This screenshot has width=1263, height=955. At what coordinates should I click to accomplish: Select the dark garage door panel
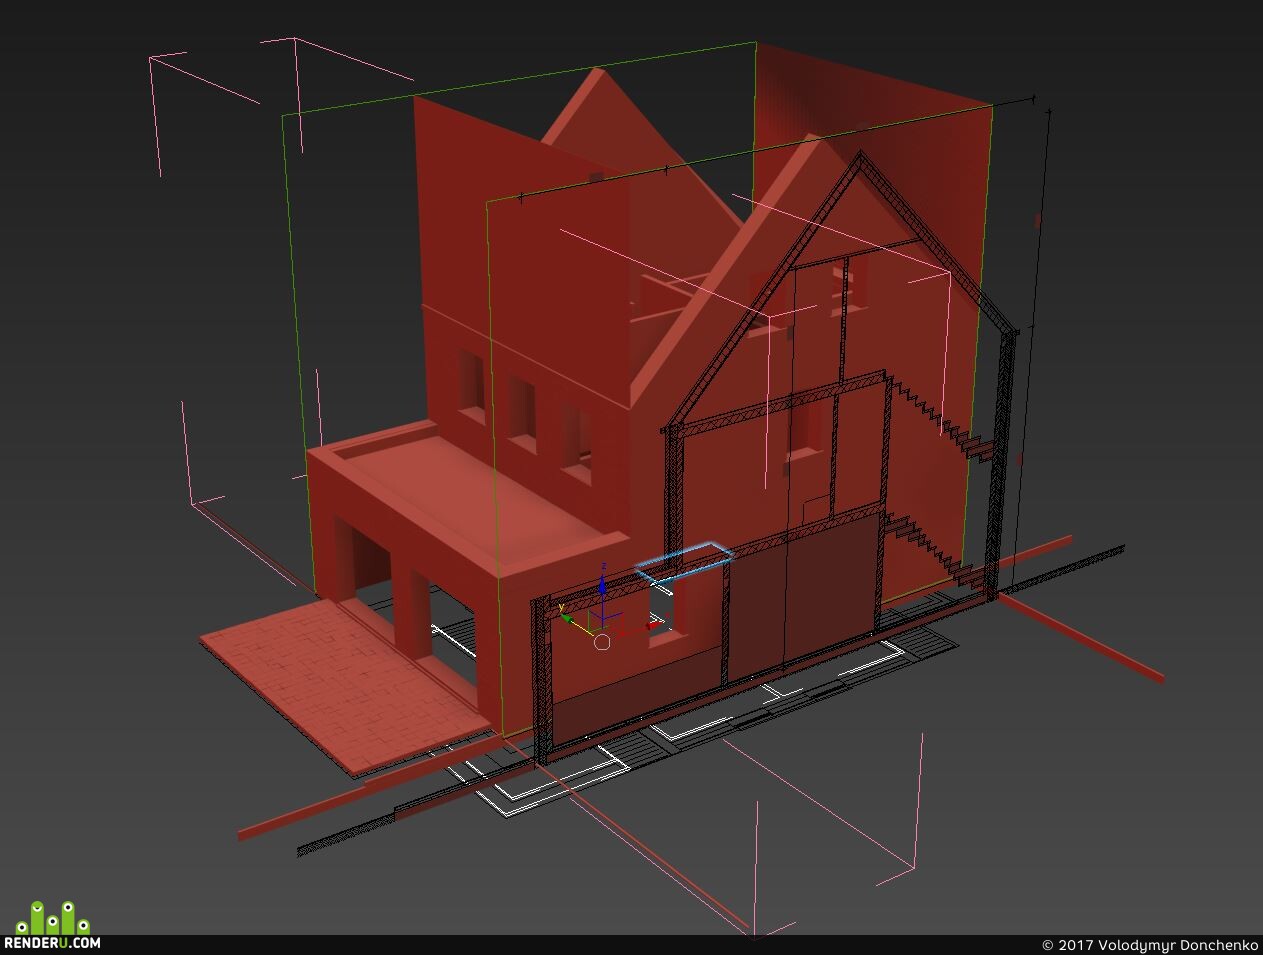click(x=803, y=599)
